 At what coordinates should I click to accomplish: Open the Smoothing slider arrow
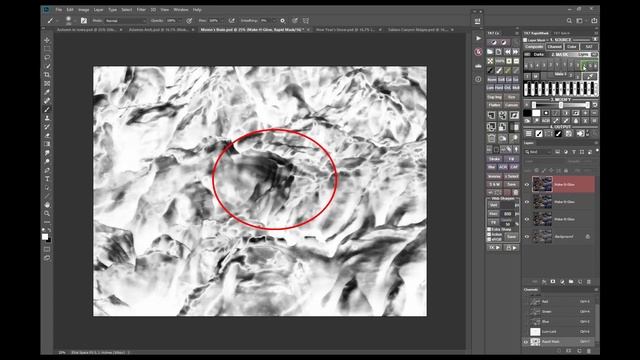(274, 20)
